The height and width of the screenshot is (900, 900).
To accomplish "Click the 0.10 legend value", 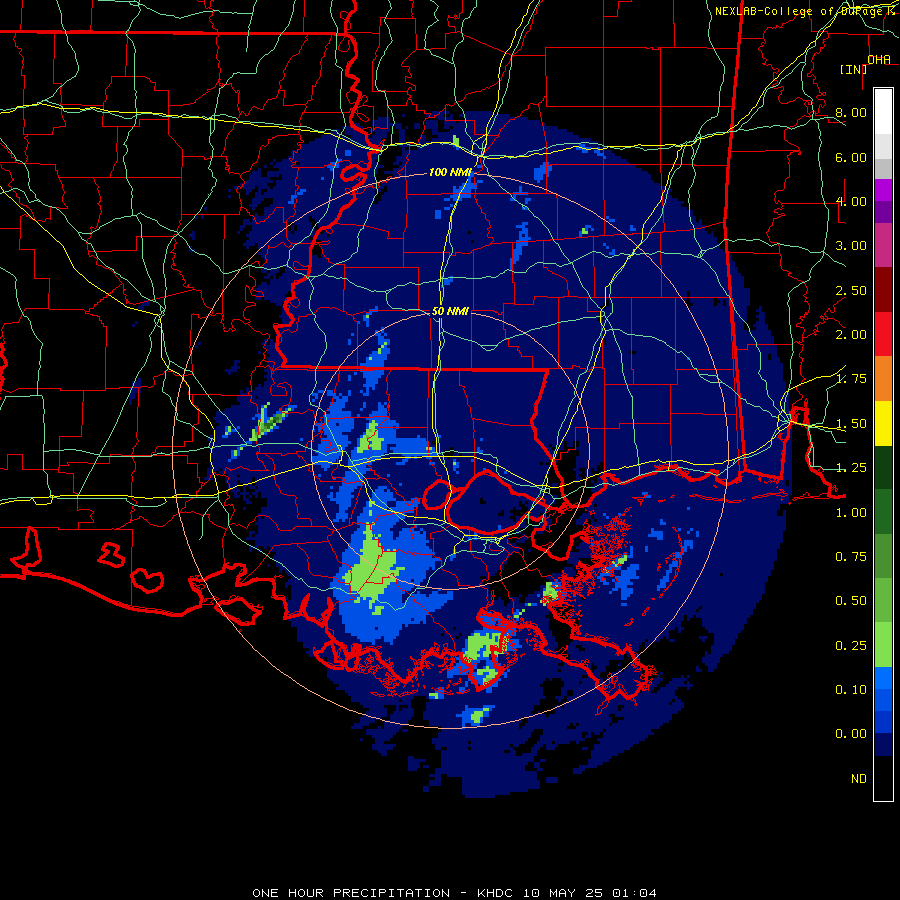I will (x=851, y=690).
